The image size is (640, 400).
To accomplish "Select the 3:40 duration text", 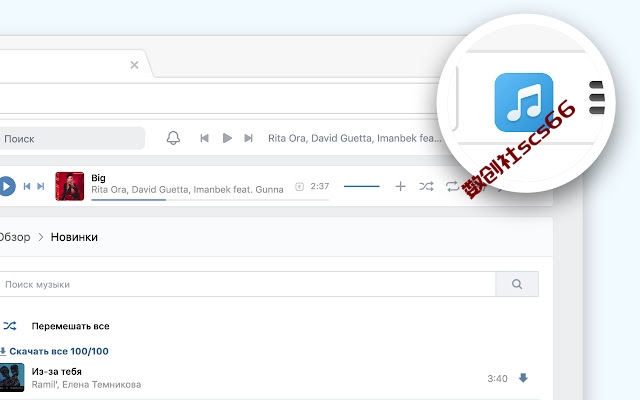I will pyautogui.click(x=497, y=379).
